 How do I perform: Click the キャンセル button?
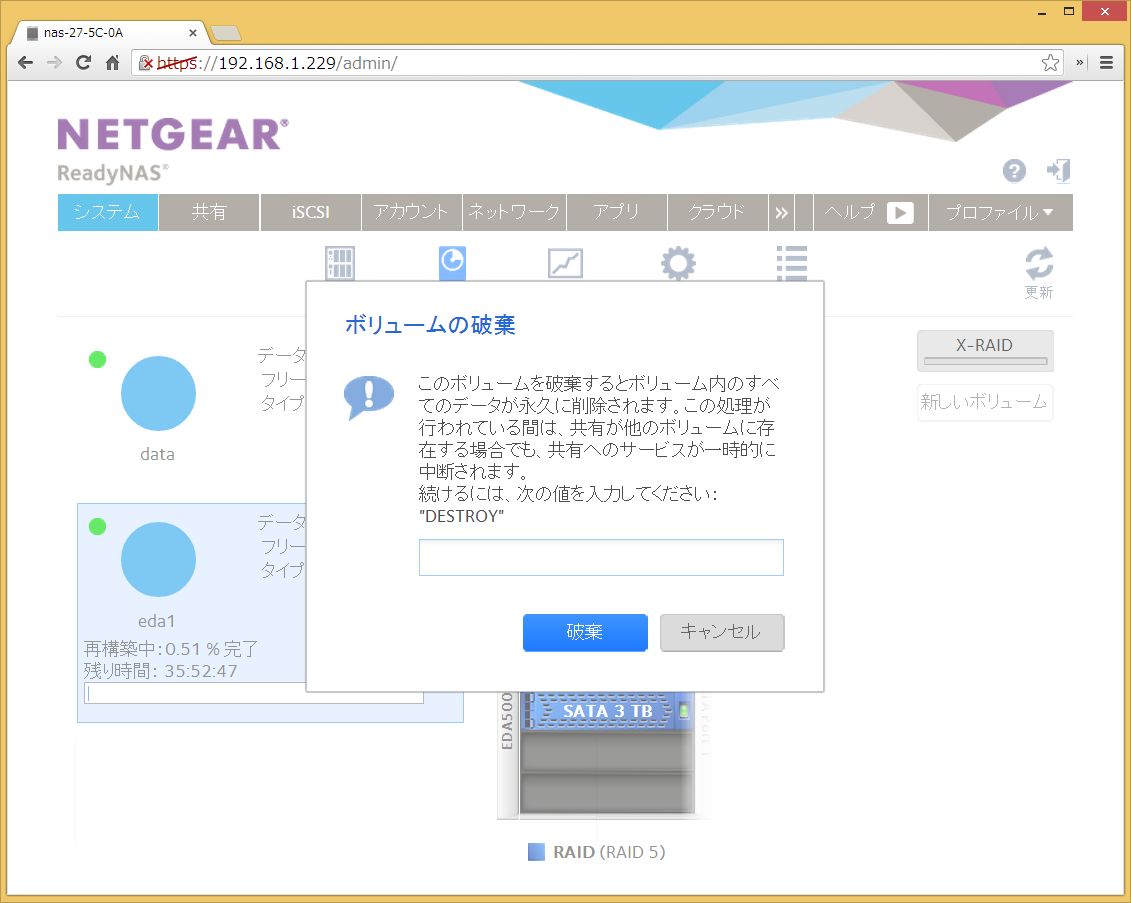point(721,632)
